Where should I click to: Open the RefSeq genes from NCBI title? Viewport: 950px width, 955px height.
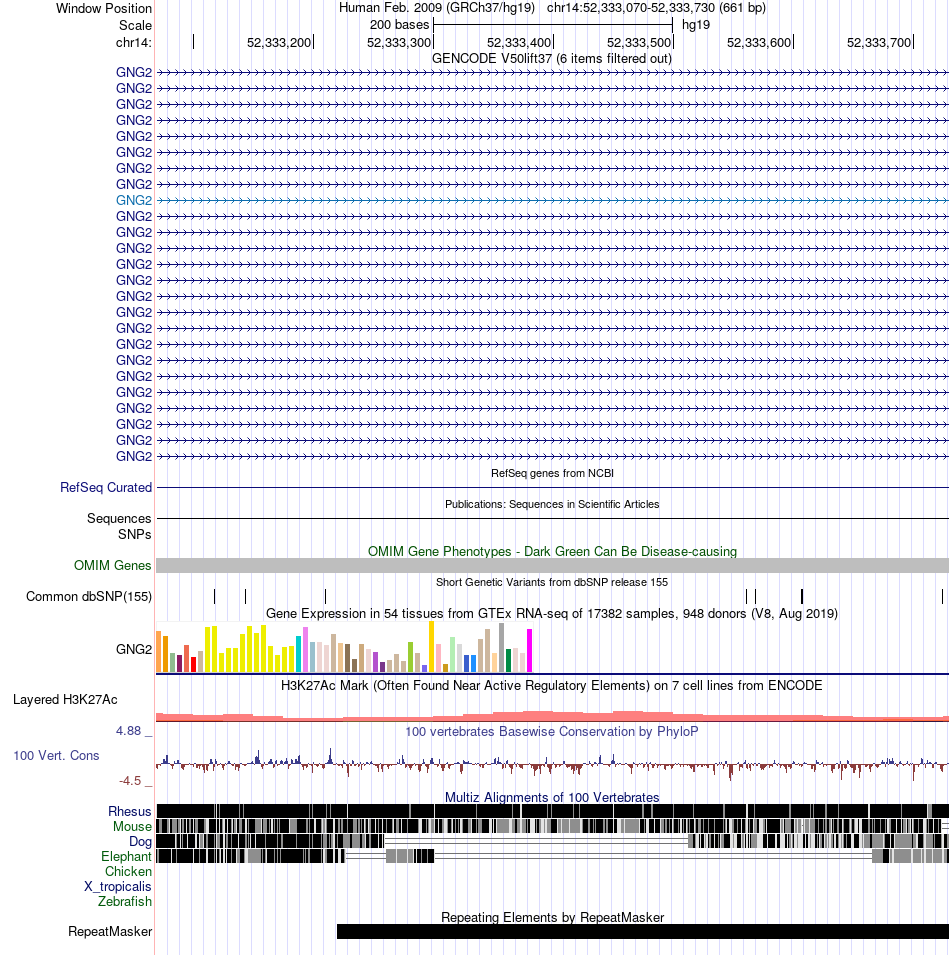[x=552, y=473]
